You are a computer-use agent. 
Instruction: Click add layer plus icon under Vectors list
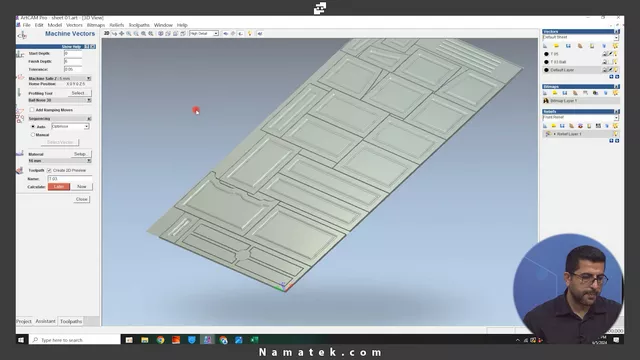coord(611,77)
